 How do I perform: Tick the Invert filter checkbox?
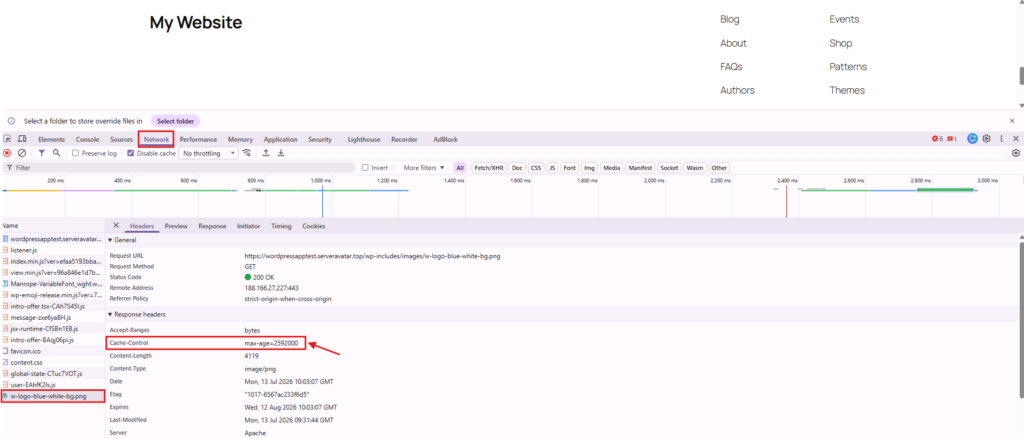coord(365,168)
